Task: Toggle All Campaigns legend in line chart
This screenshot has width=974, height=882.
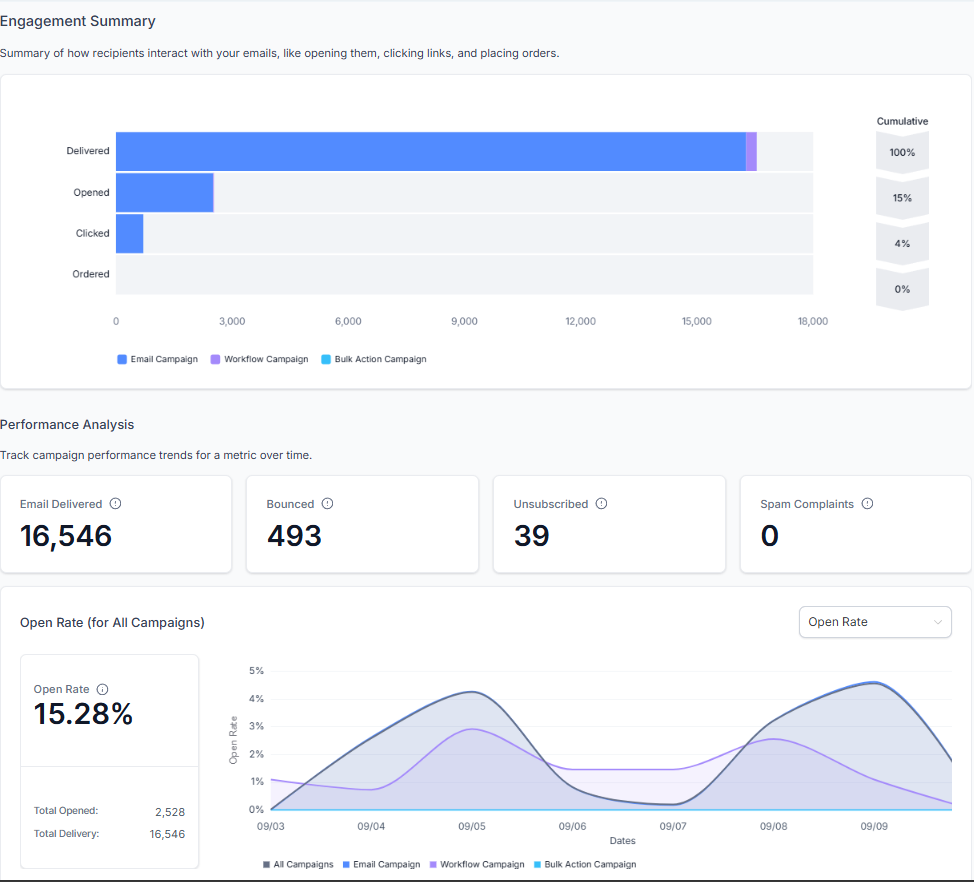Action: coord(296,864)
